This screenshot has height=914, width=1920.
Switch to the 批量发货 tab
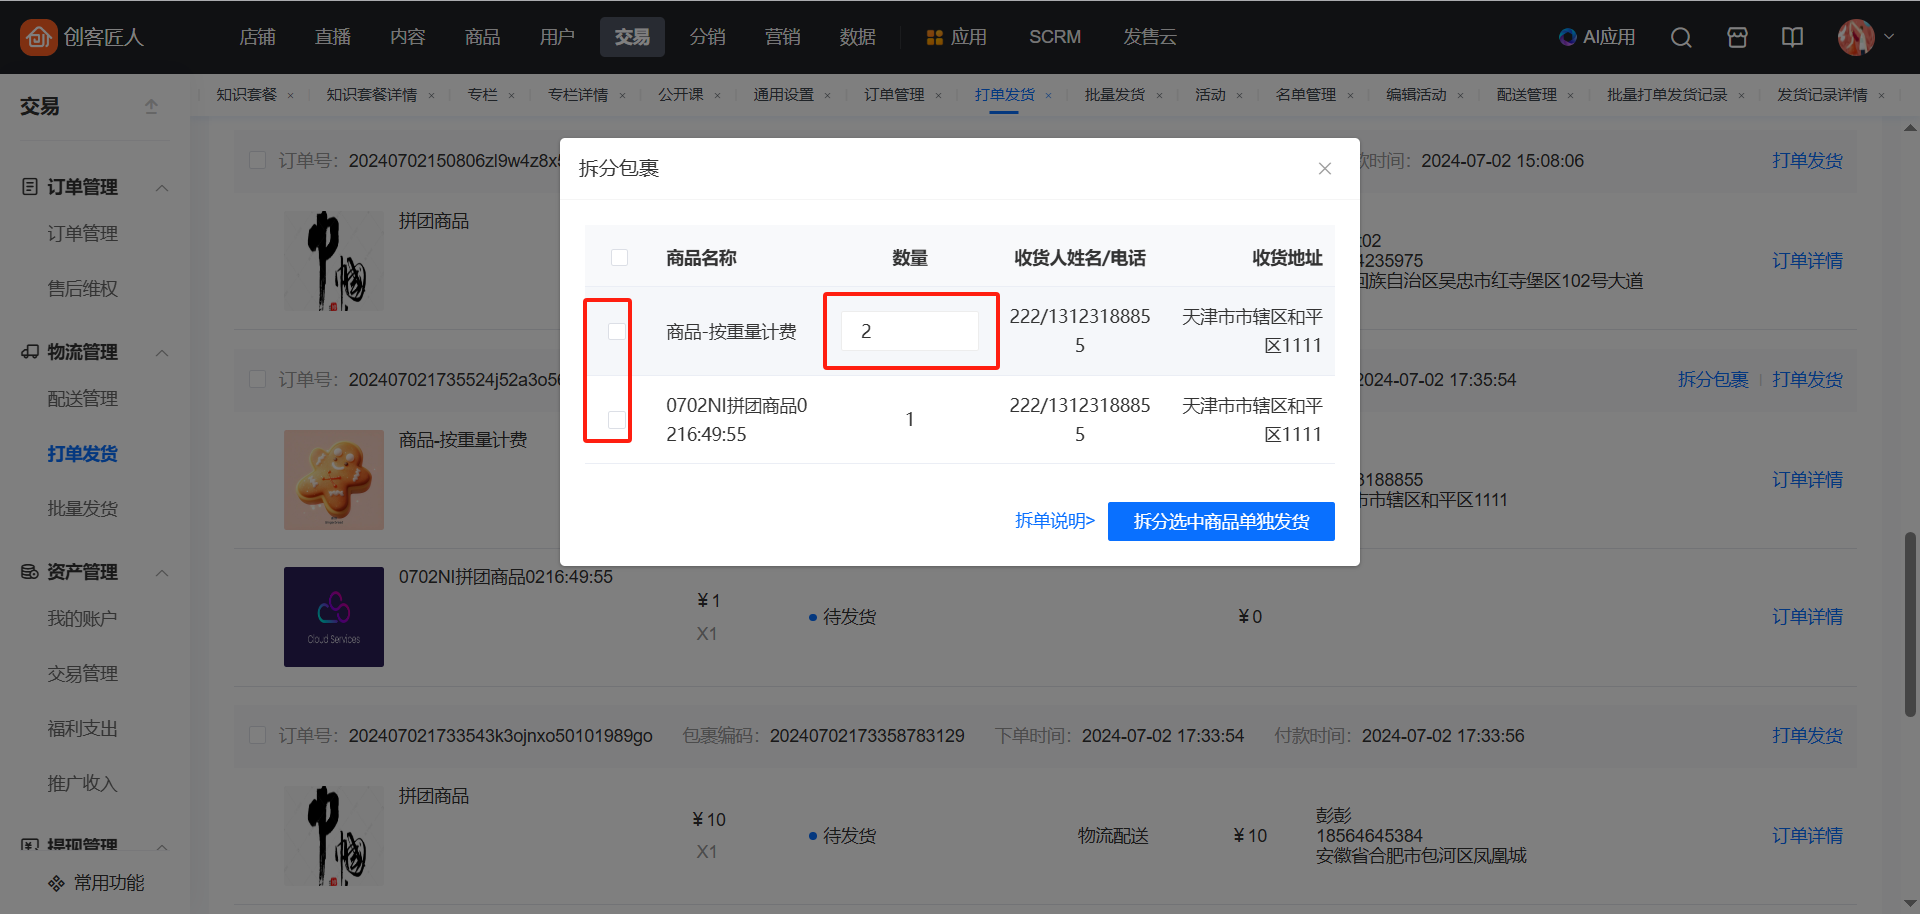tap(1114, 95)
